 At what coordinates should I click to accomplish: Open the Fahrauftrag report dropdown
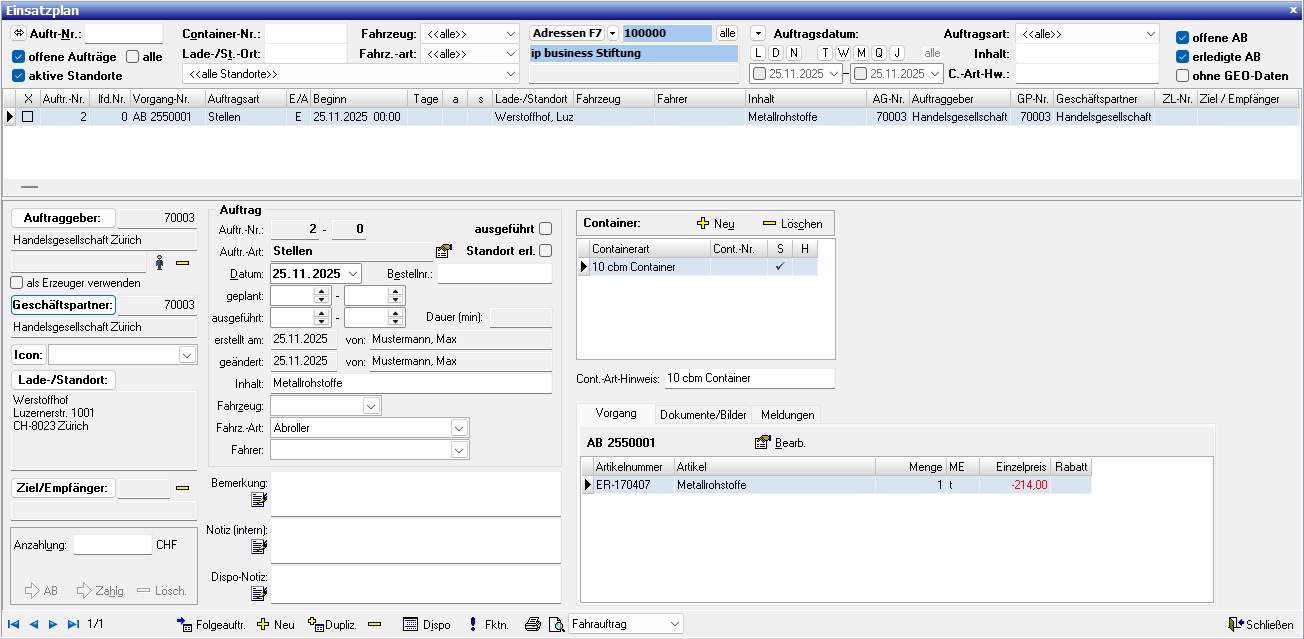[x=674, y=624]
